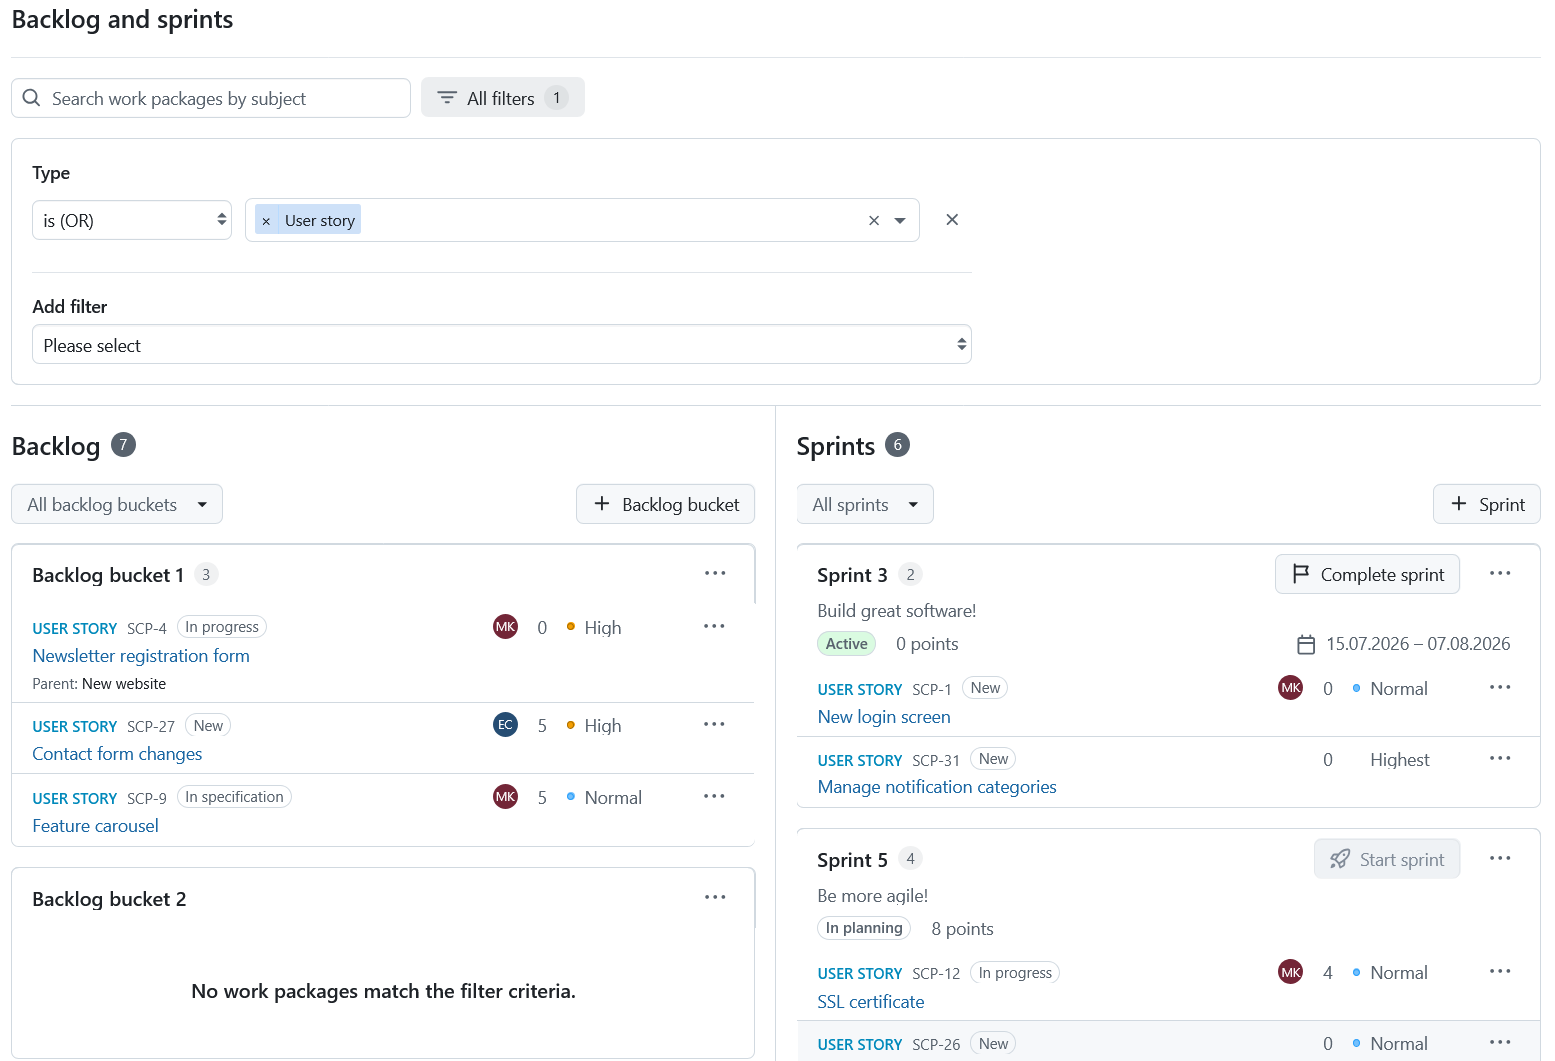Click the MK avatar on SCP-4 row
This screenshot has height=1061, width=1555.
pos(506,627)
